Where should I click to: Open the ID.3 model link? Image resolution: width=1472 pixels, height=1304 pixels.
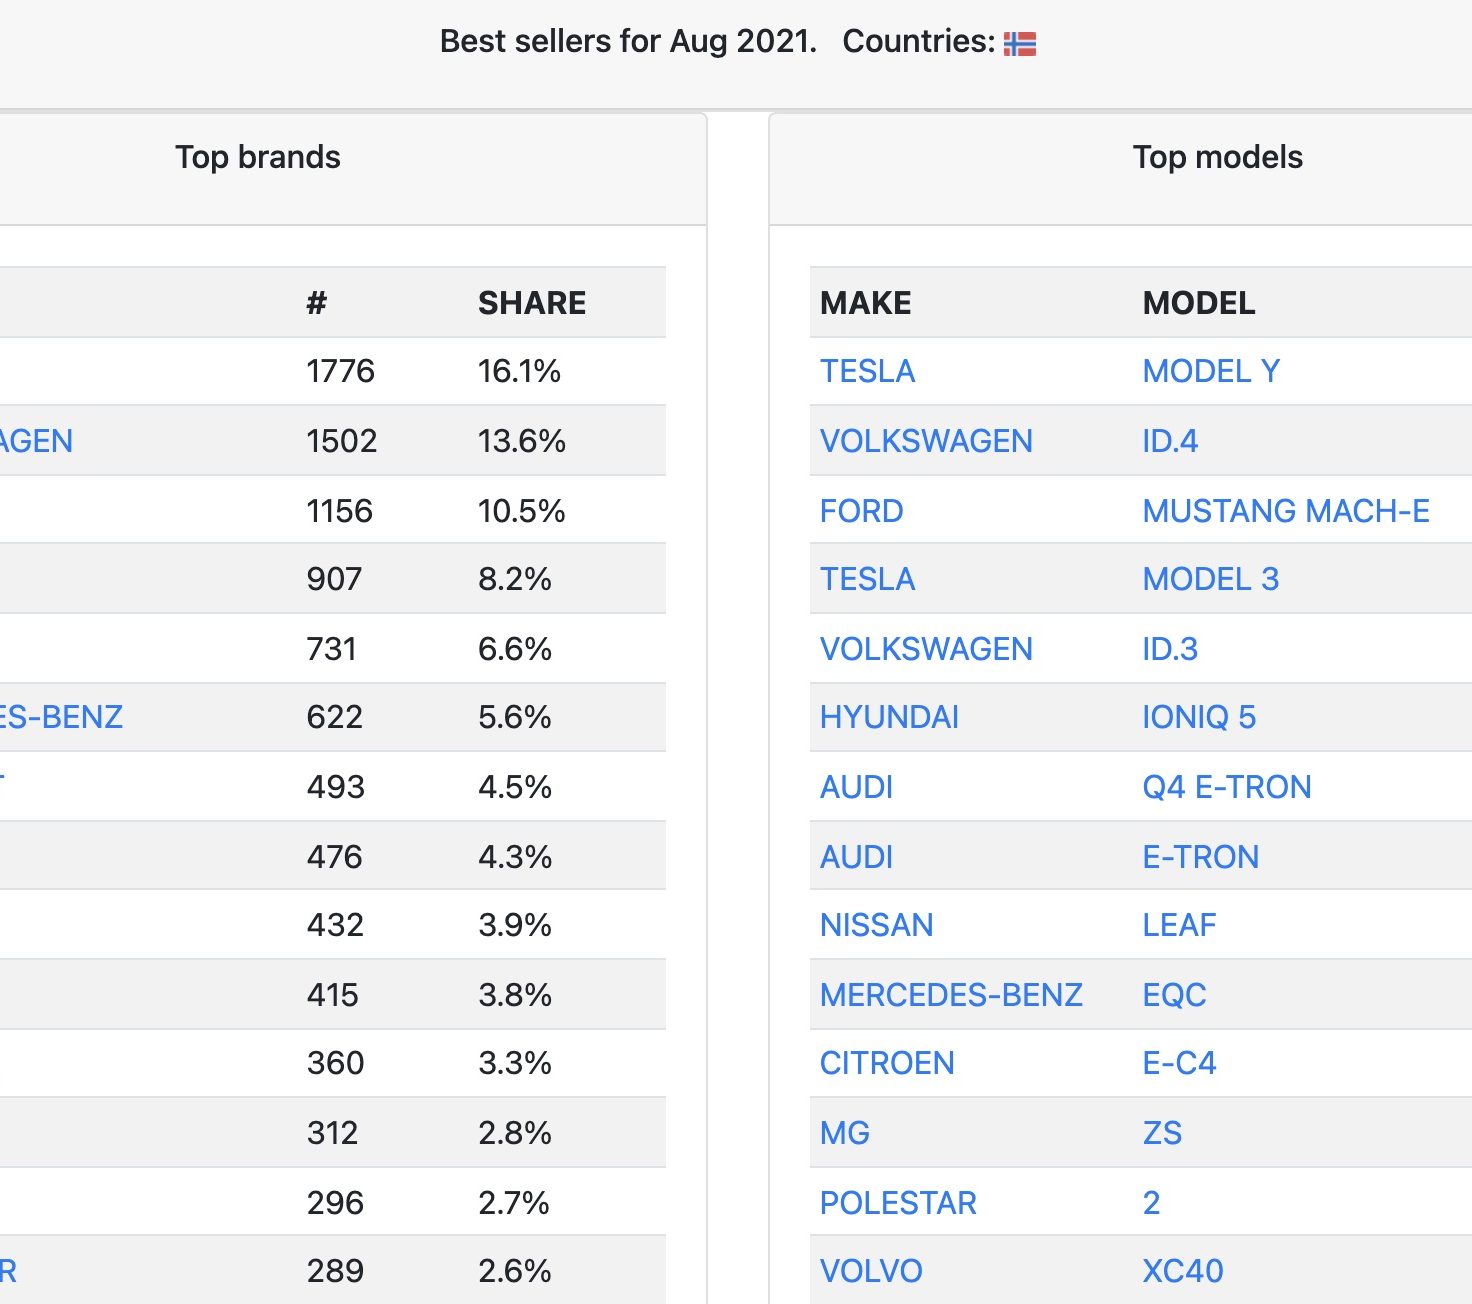point(1170,649)
